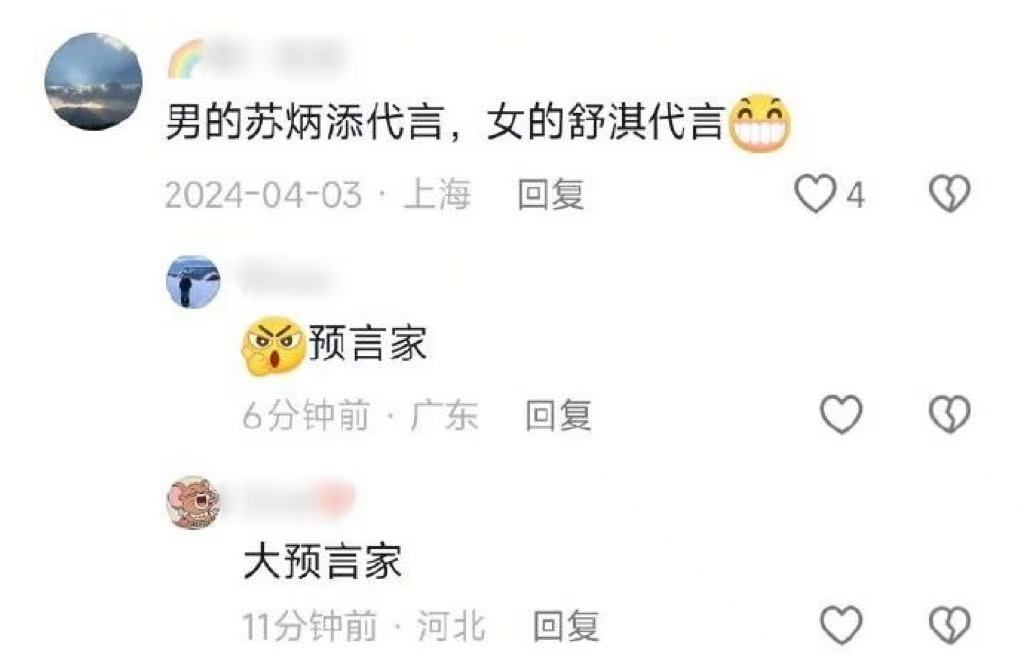Viewport: 1024px width, 667px height.
Task: Open the sky-photo avatar profile
Action: coord(93,82)
